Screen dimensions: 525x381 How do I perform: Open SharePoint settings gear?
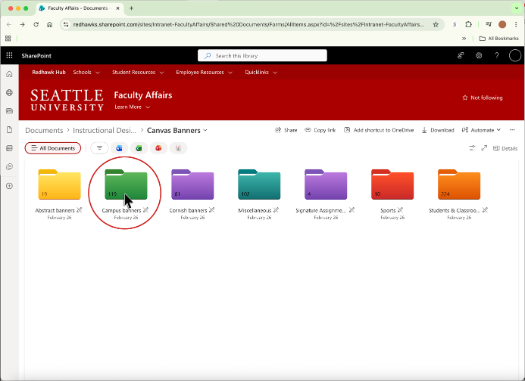[x=479, y=56]
